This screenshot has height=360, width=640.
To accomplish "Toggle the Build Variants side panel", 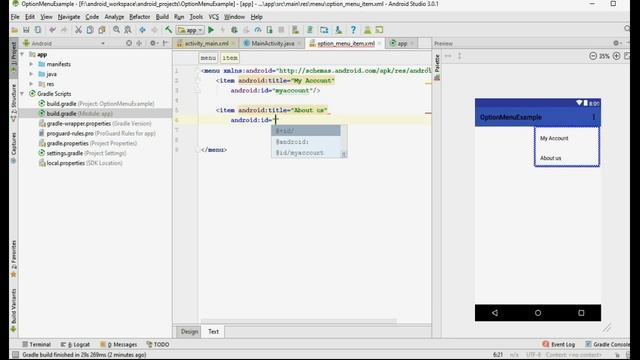I will tap(13, 310).
